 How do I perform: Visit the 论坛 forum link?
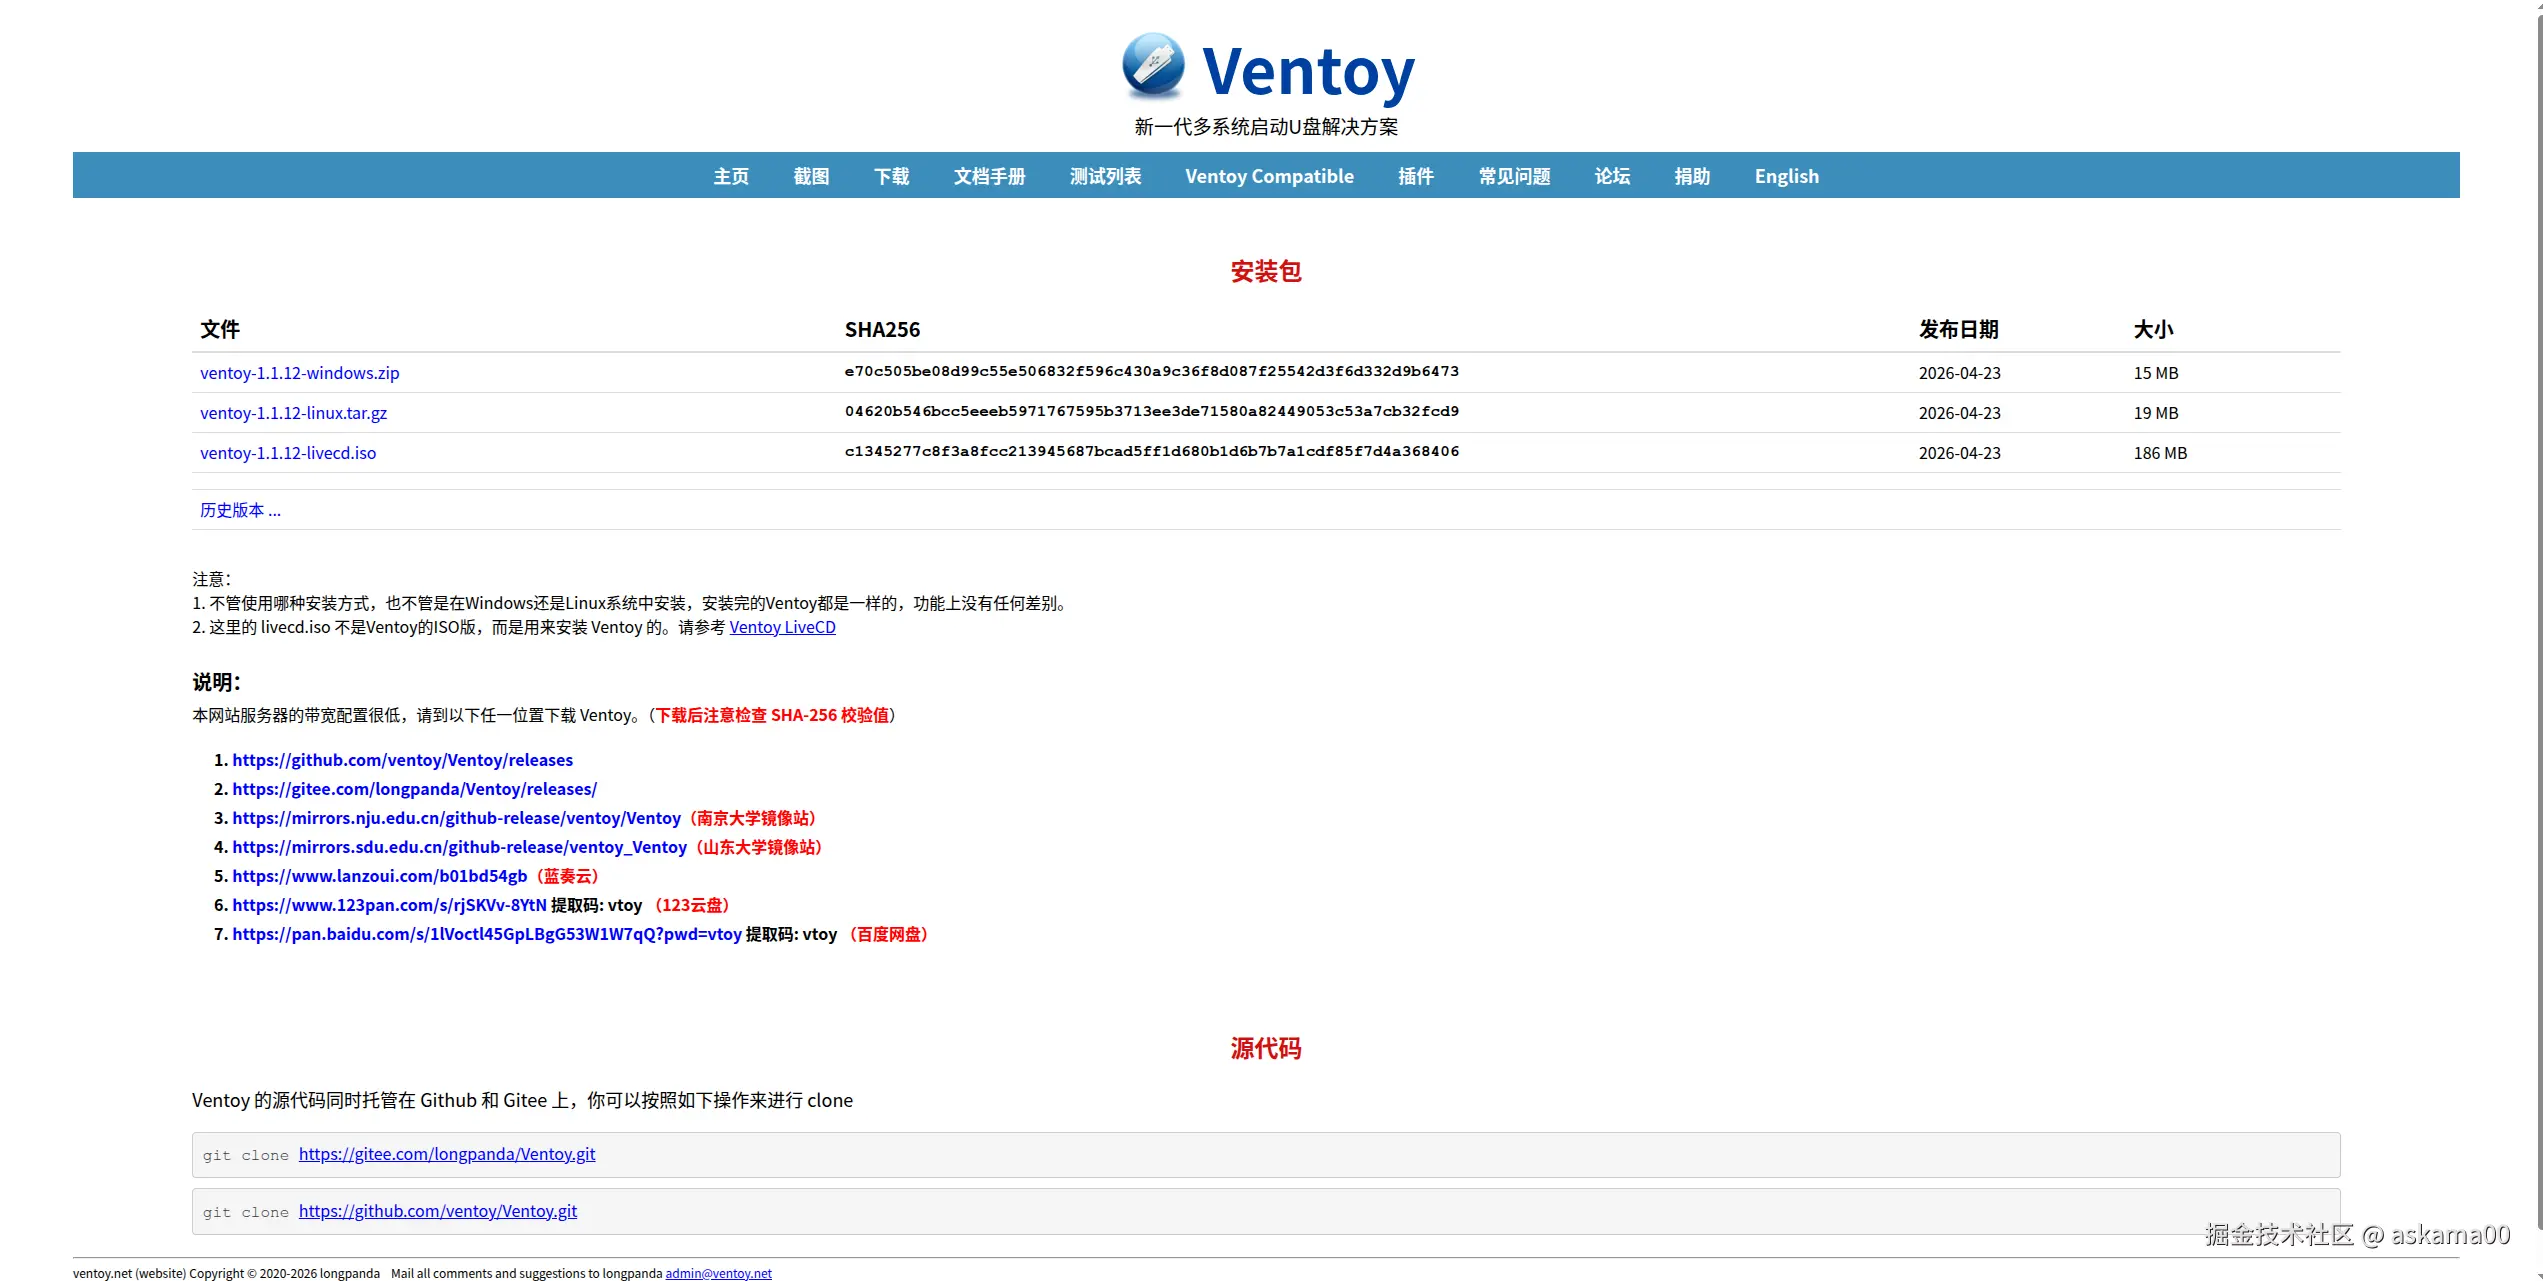[1612, 176]
